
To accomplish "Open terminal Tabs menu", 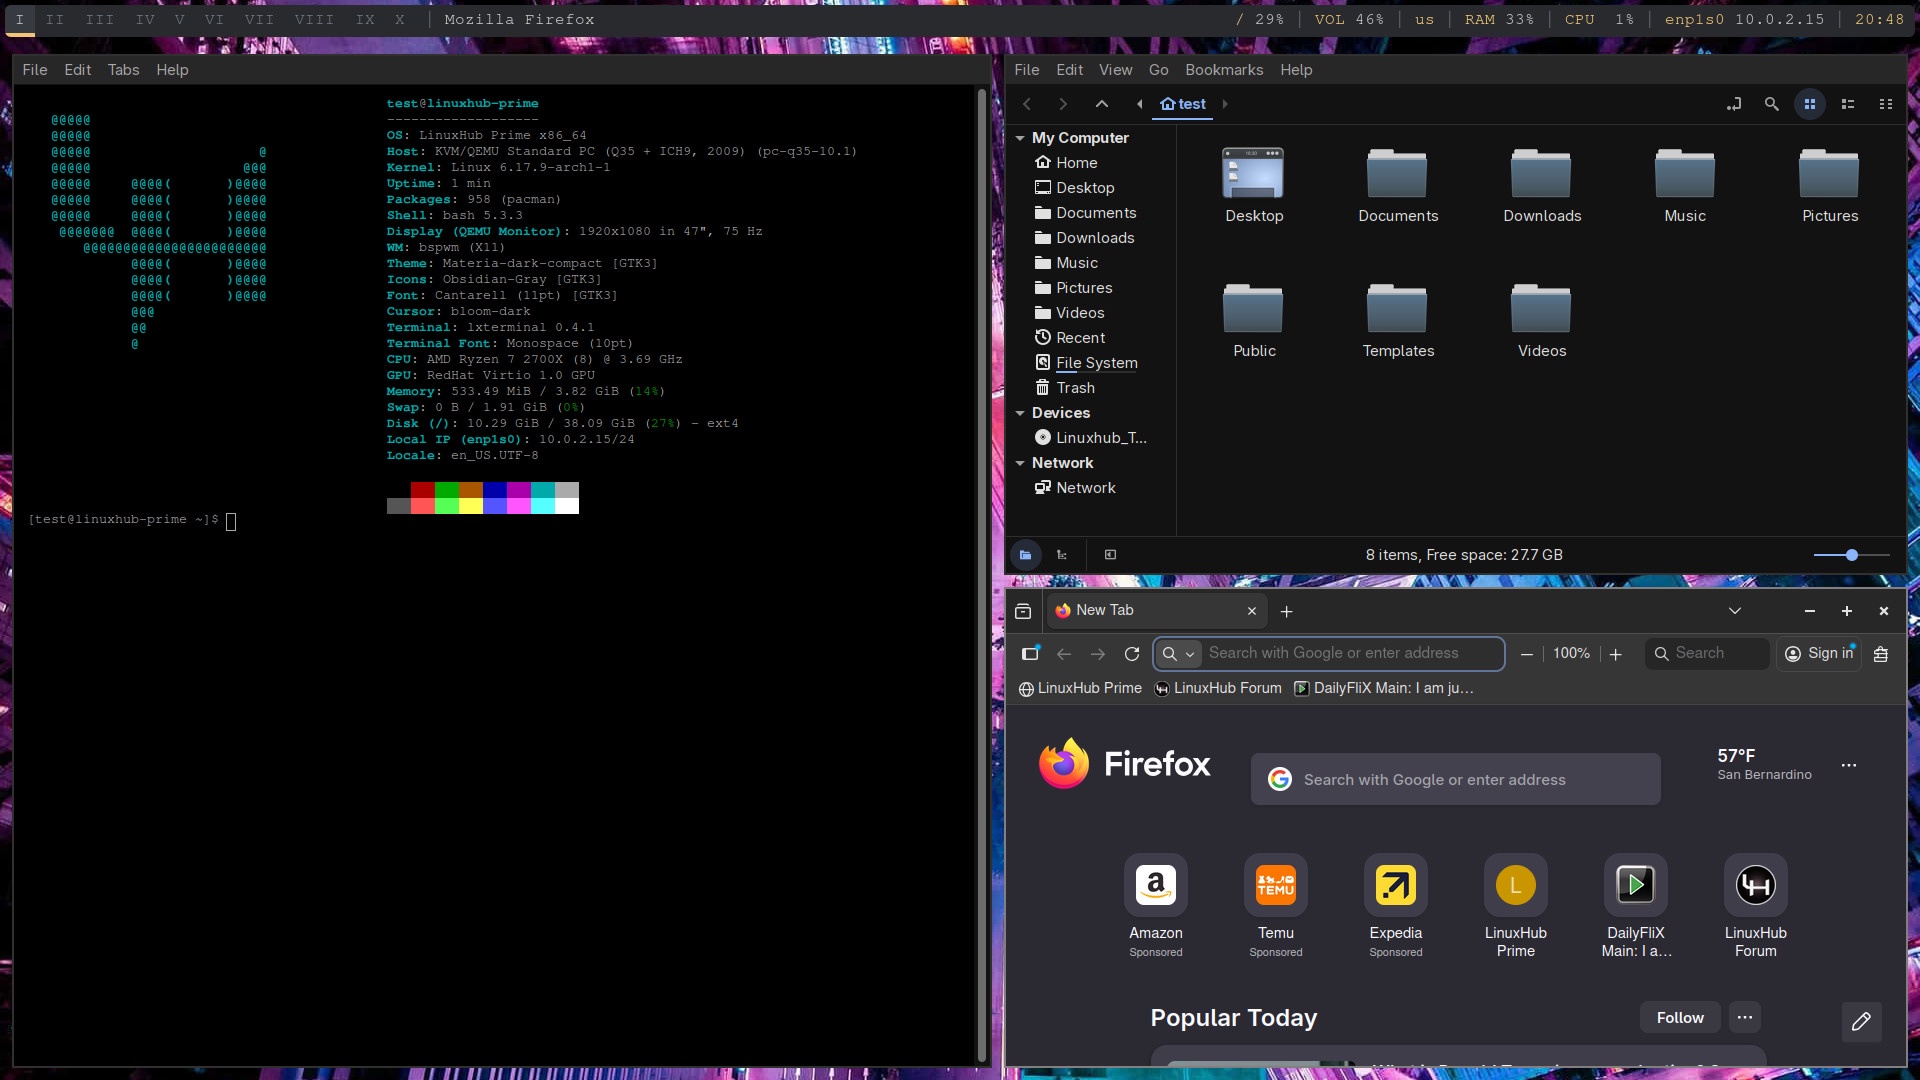I will pos(123,70).
